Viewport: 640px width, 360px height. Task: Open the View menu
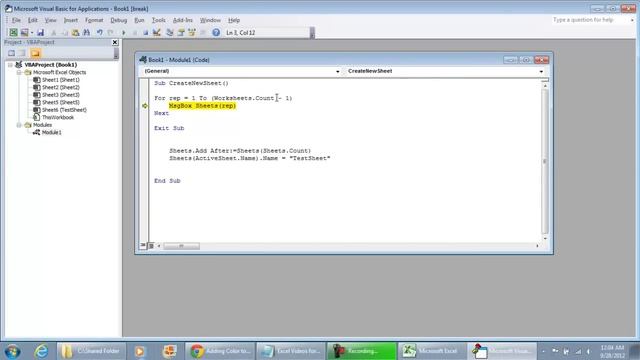pyautogui.click(x=50, y=20)
